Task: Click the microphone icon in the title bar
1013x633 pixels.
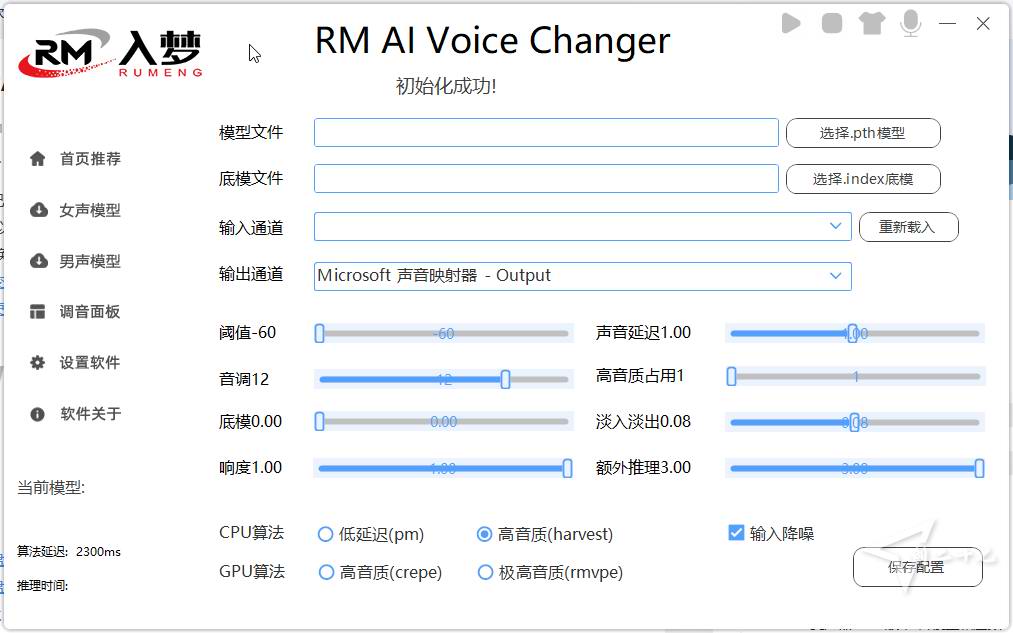Action: point(910,23)
